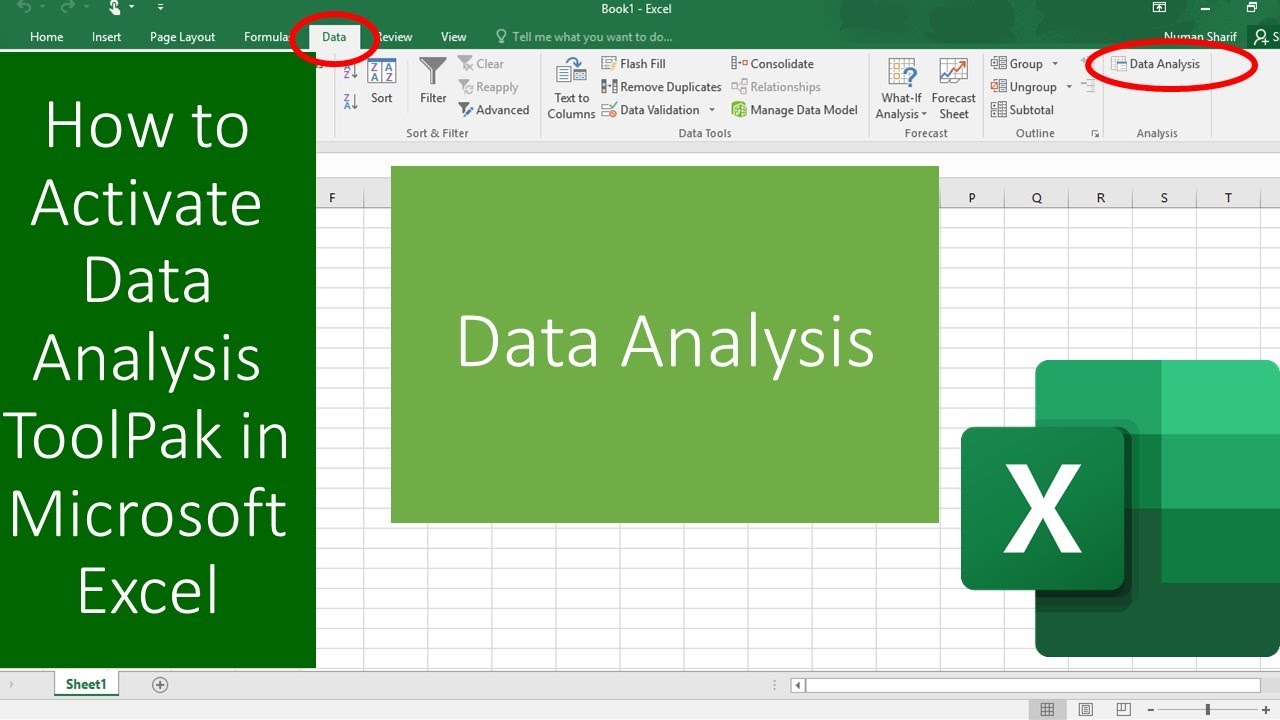Click the Flash Fill button
Image resolution: width=1280 pixels, height=720 pixels.
tap(634, 64)
